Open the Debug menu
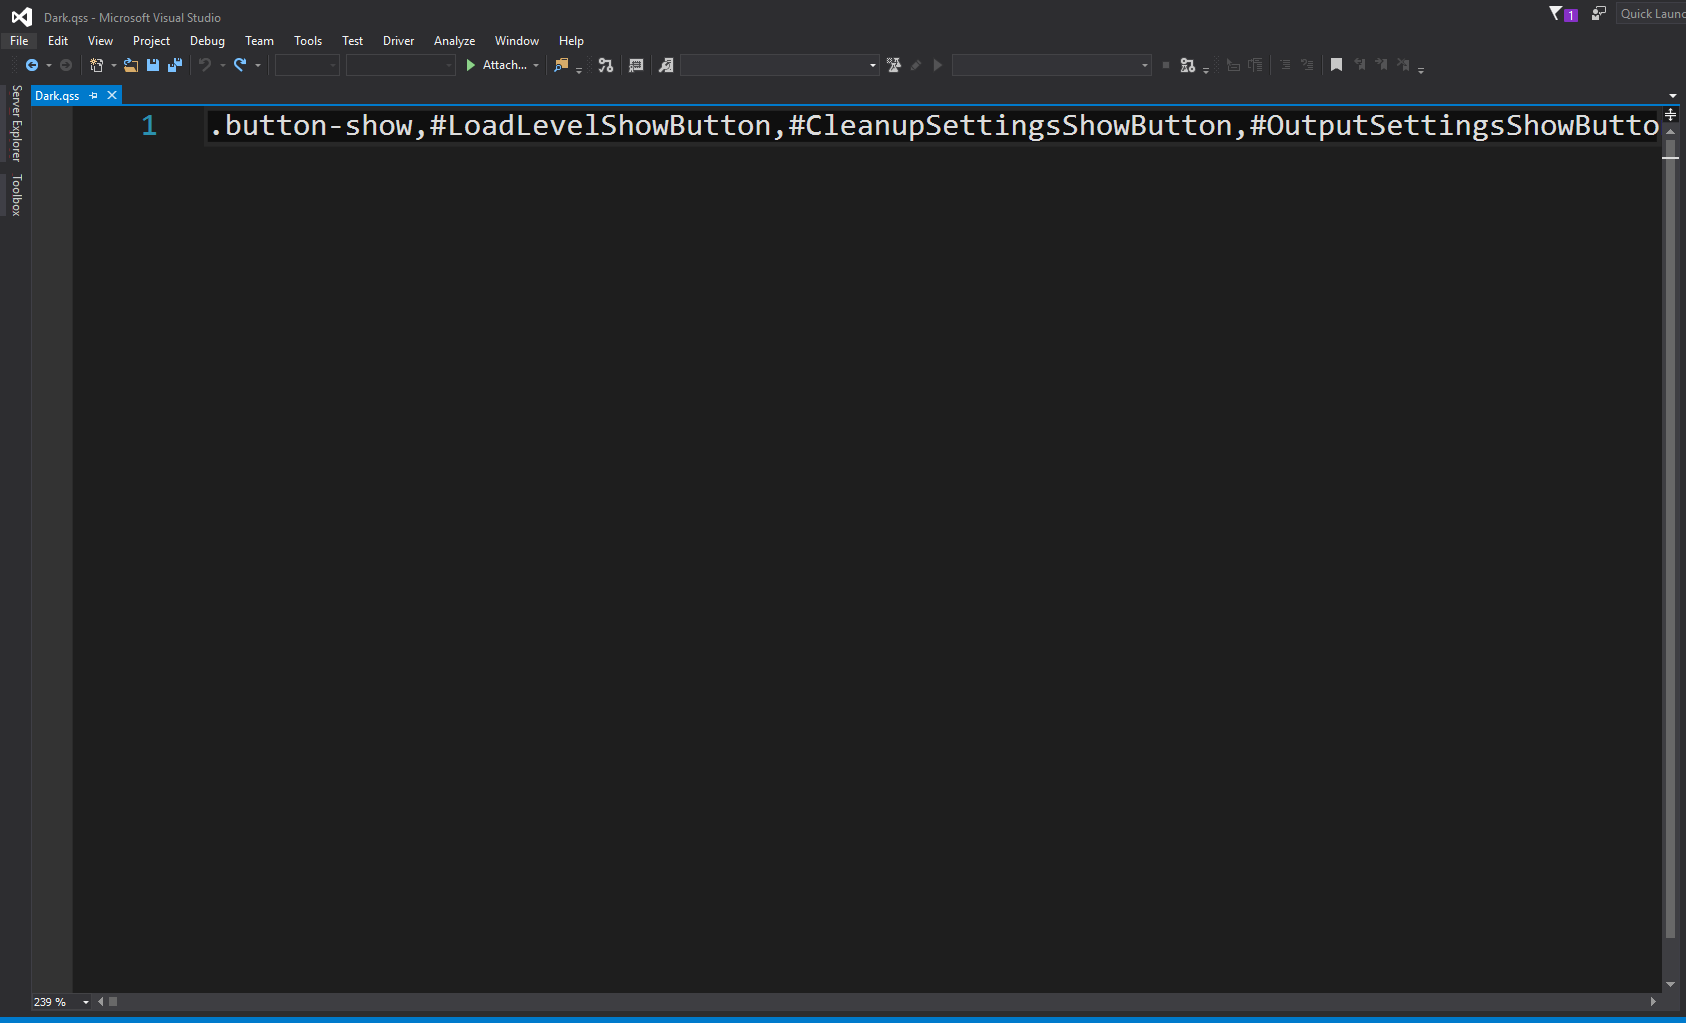The height and width of the screenshot is (1023, 1686). click(x=207, y=41)
